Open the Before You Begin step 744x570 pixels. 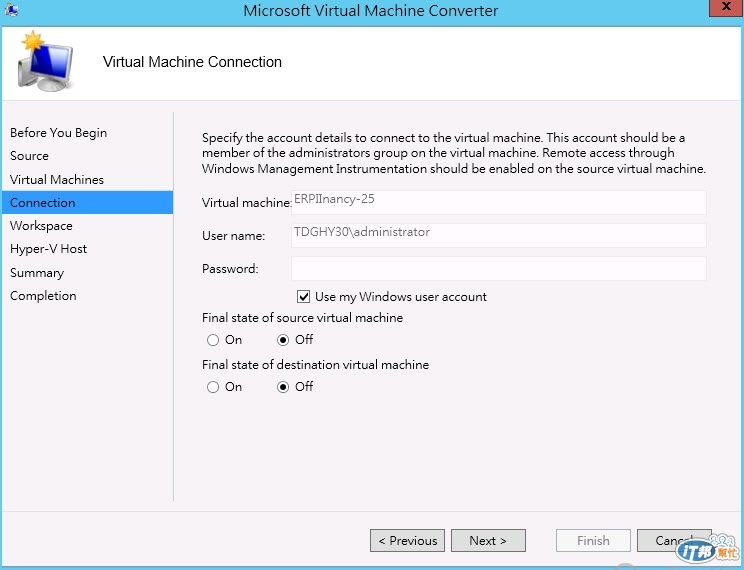(58, 132)
